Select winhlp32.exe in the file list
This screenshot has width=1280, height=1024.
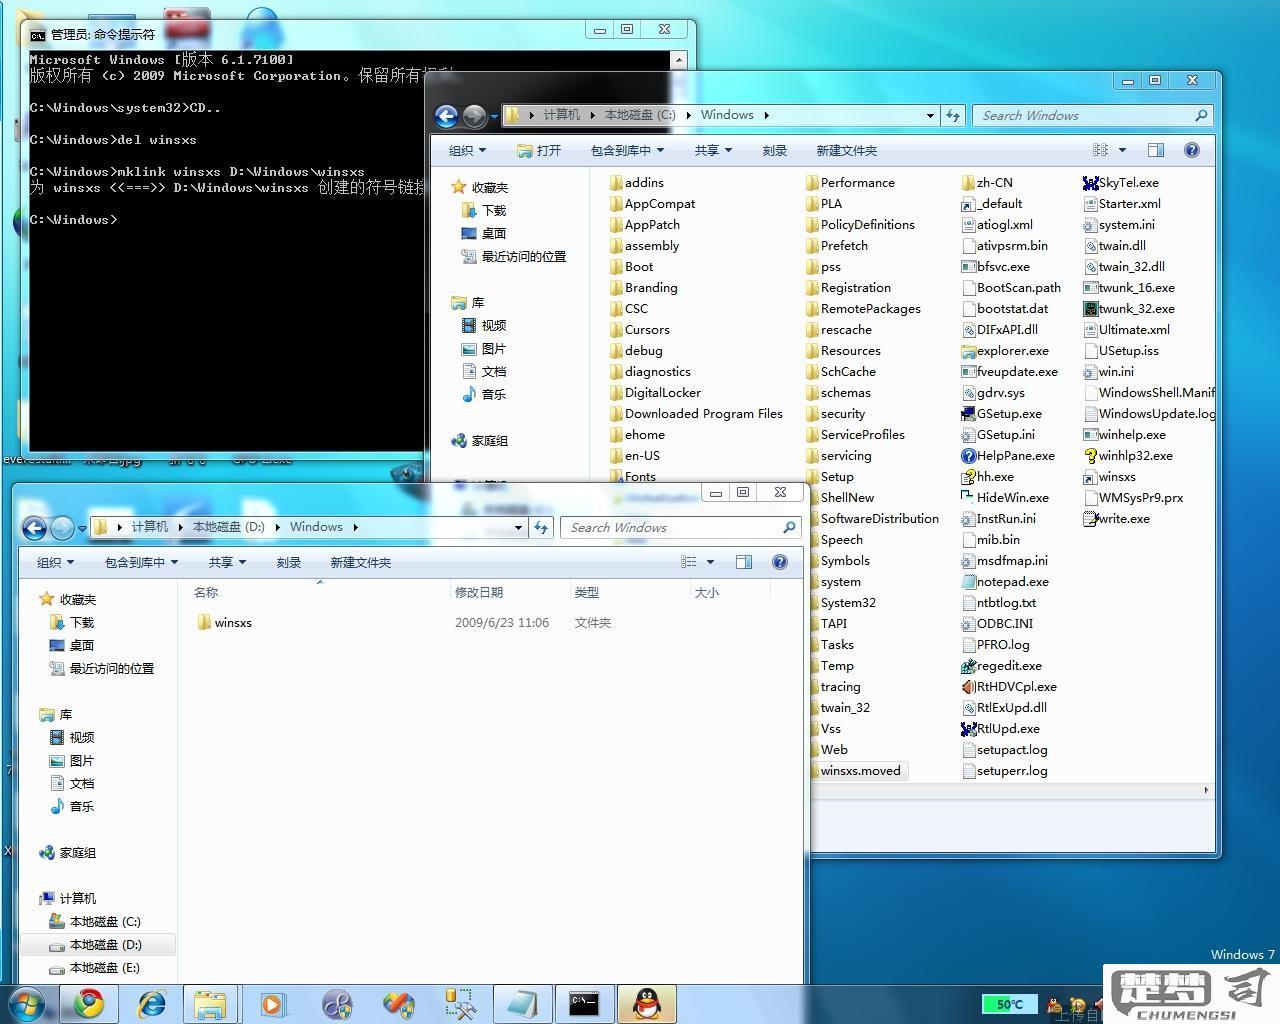click(x=1128, y=456)
